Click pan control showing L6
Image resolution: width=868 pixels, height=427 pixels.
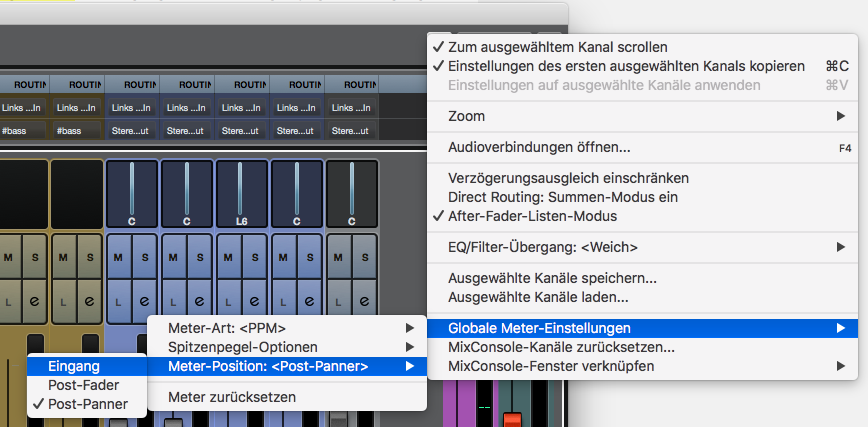coord(241,194)
